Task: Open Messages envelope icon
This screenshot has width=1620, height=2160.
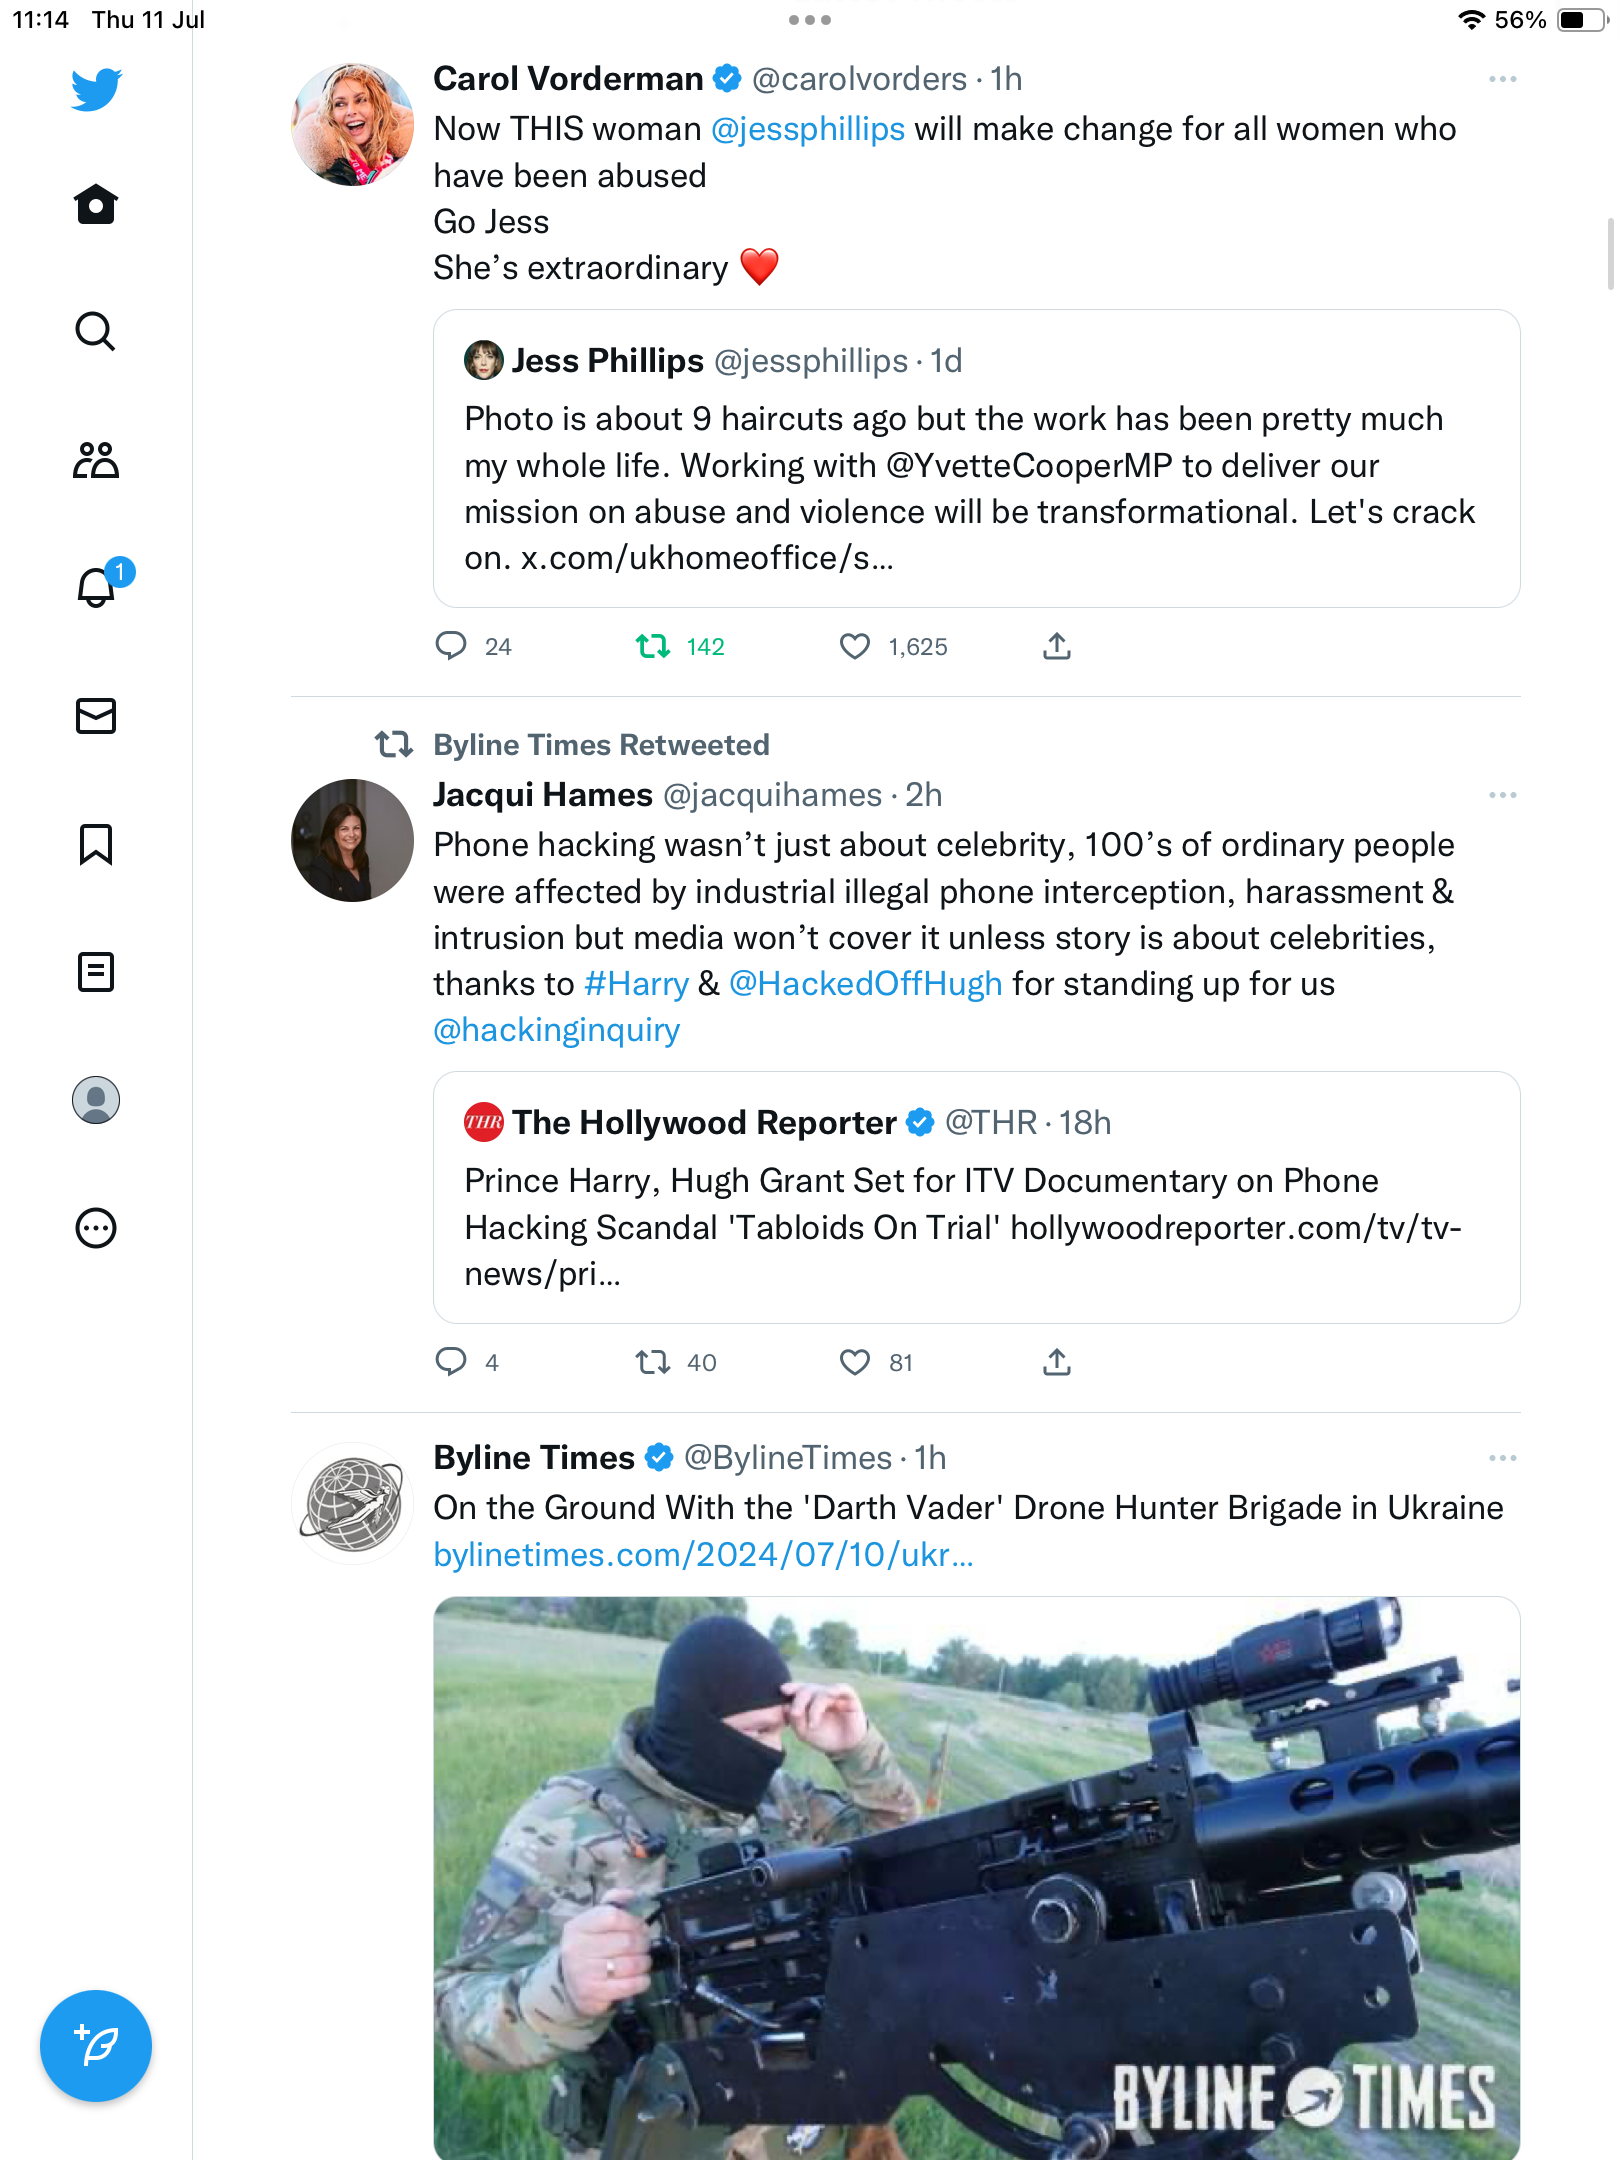Action: [x=96, y=716]
